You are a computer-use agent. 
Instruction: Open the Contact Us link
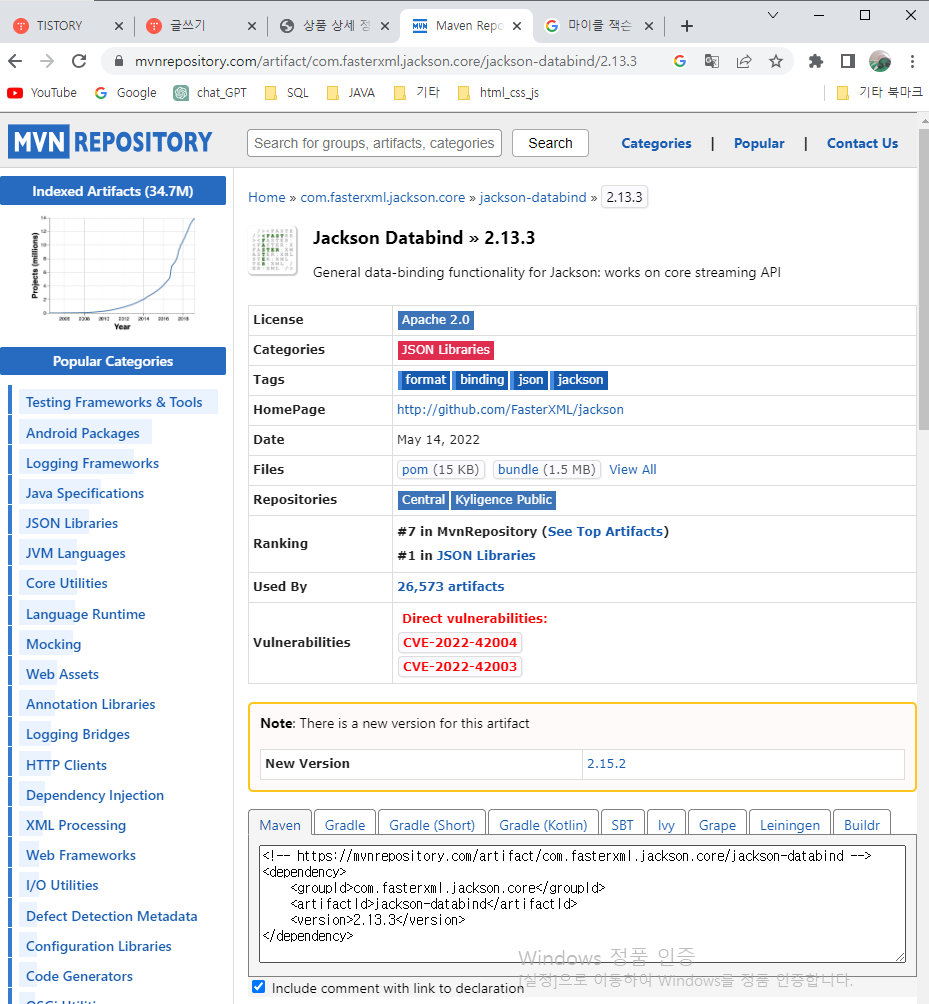pos(862,143)
